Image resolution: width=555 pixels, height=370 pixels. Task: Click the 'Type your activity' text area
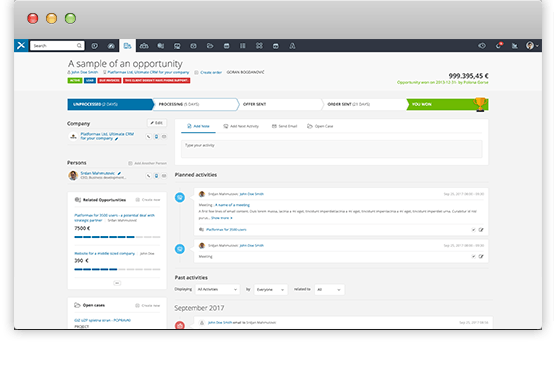pos(332,149)
